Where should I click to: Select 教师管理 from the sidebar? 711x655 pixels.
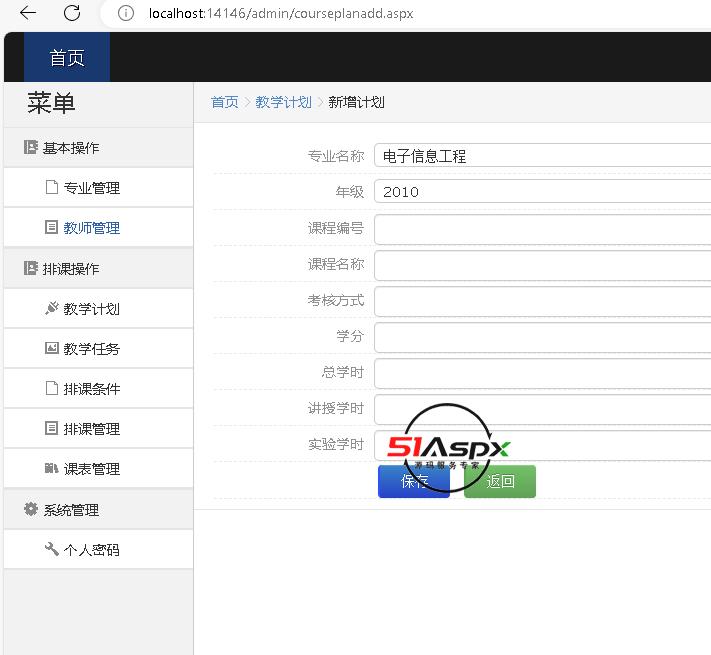91,228
